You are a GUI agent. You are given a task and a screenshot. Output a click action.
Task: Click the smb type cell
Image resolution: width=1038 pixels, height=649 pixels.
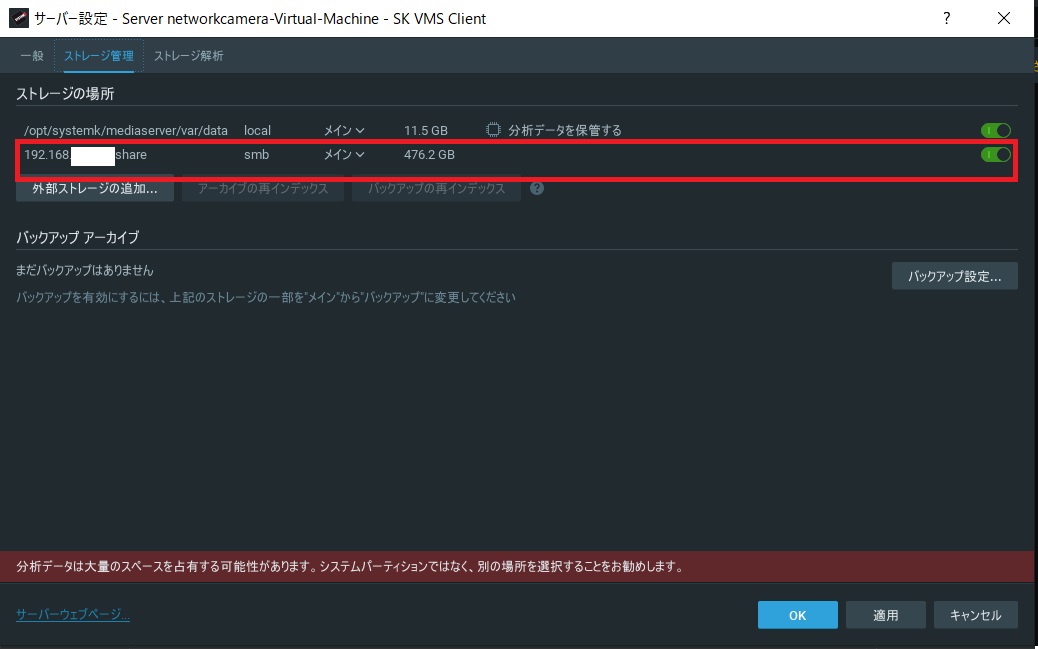(256, 154)
